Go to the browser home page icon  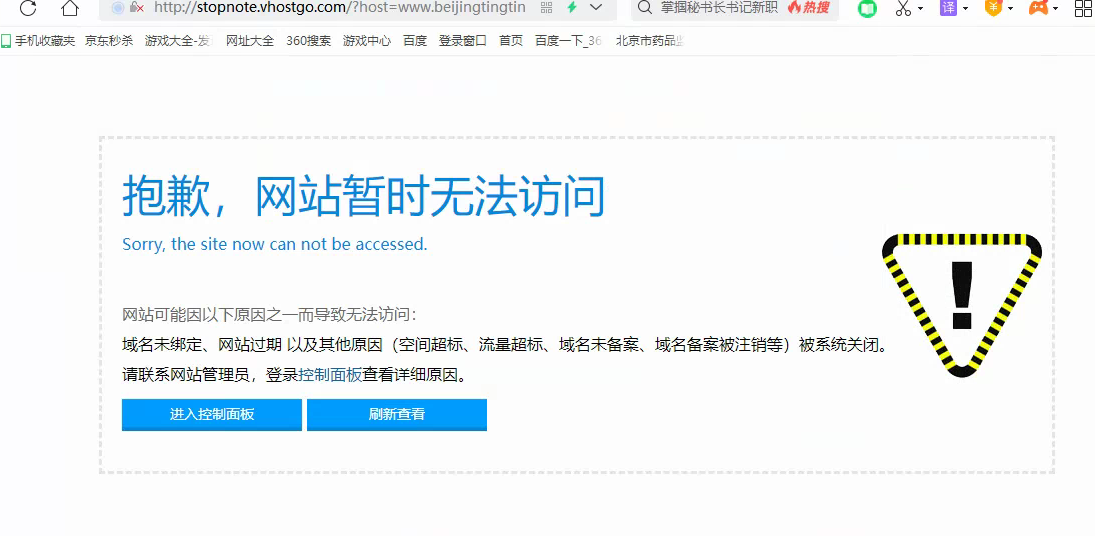point(69,8)
